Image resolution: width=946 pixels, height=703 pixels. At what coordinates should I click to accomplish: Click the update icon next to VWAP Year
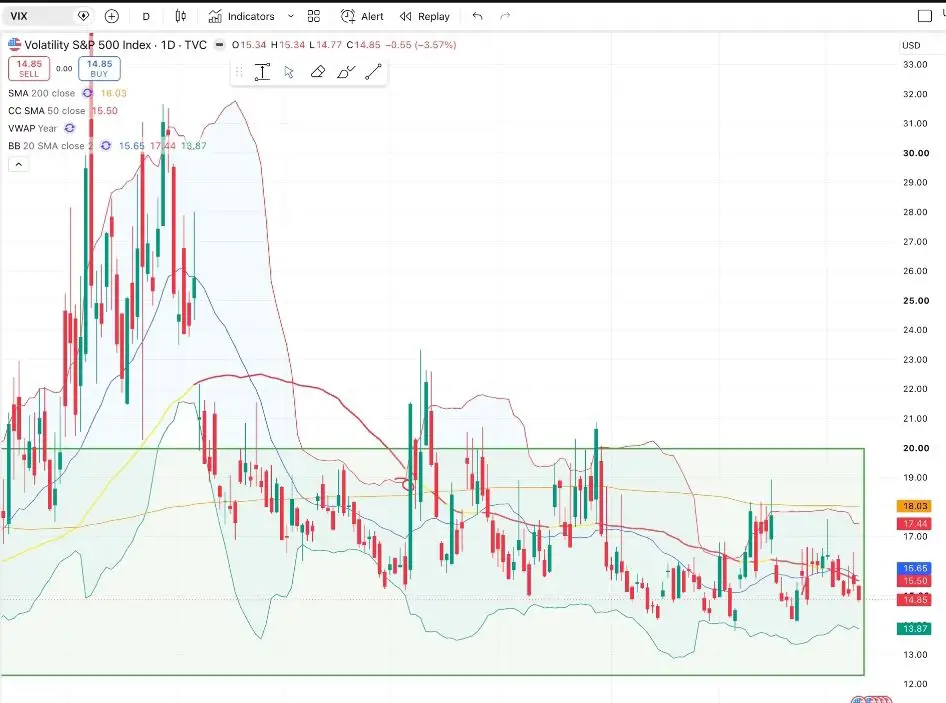click(70, 128)
